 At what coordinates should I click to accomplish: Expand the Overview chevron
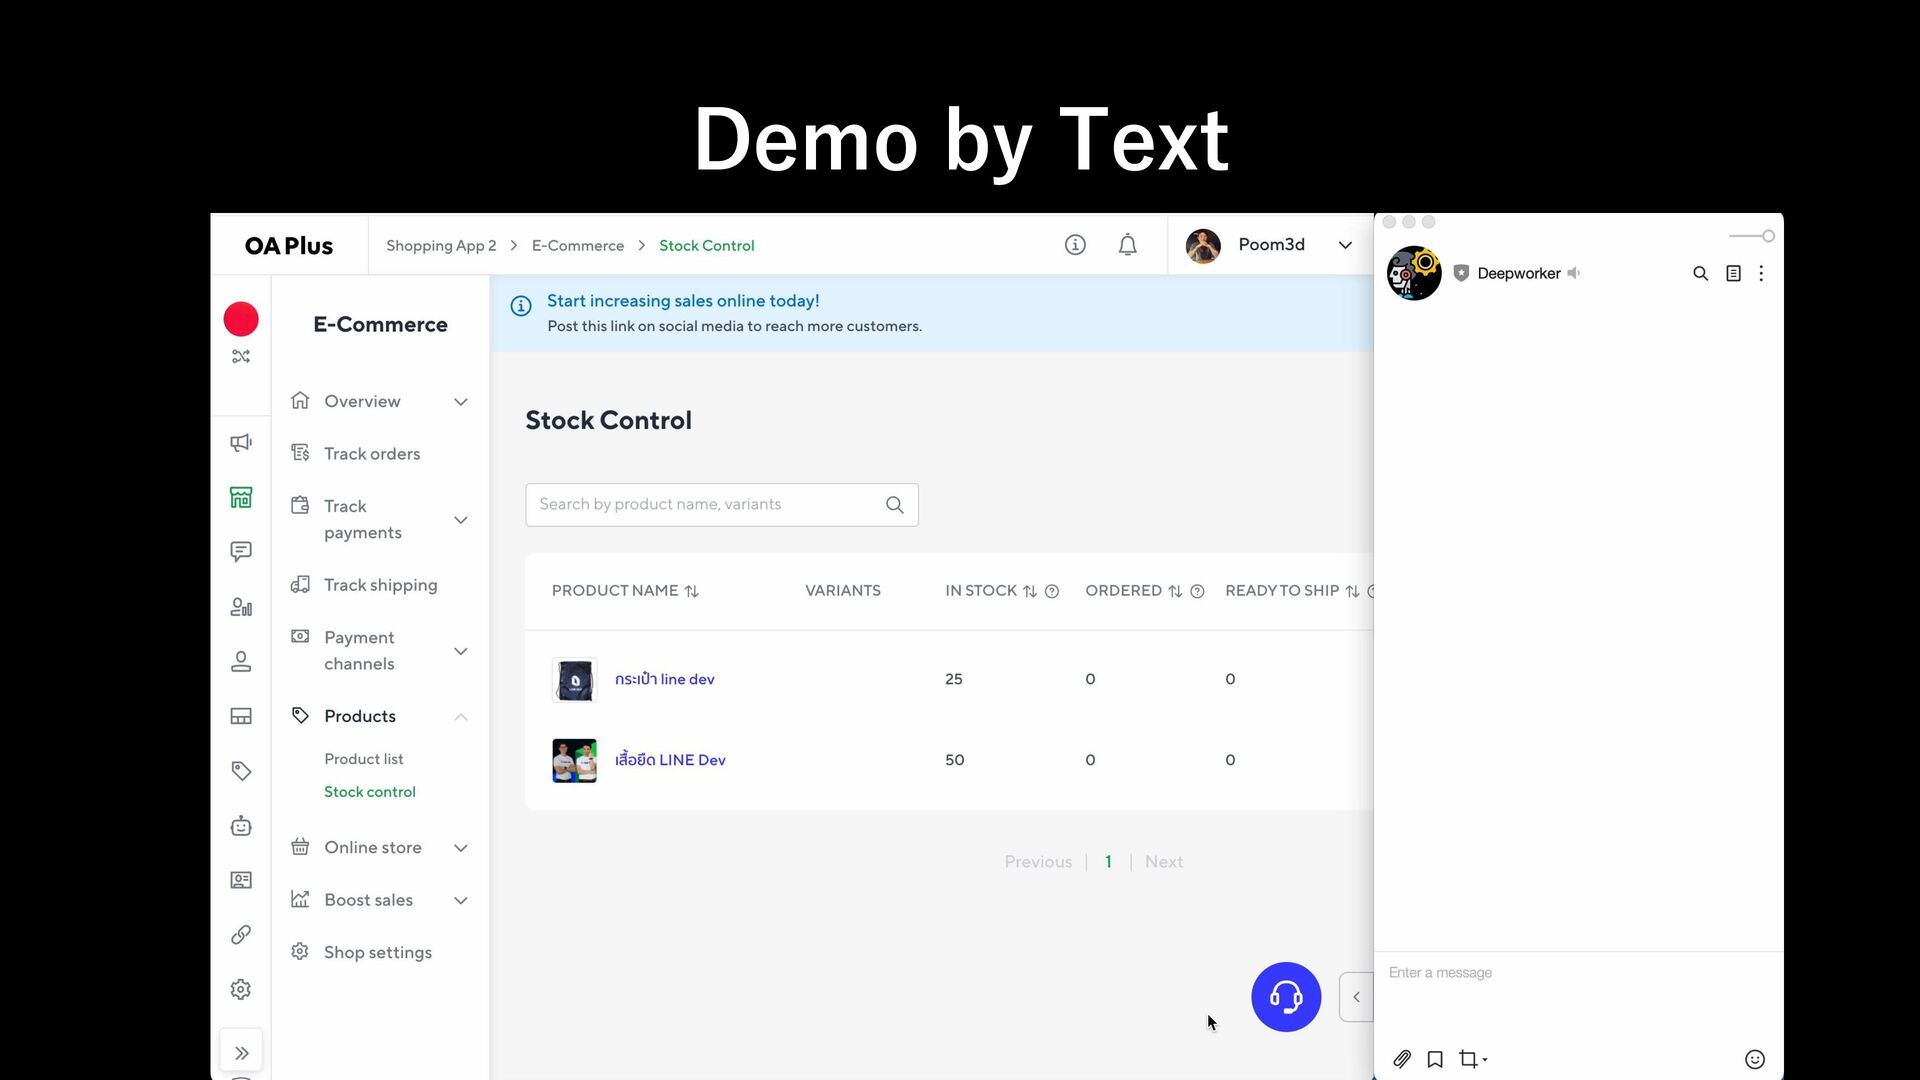[x=461, y=402]
